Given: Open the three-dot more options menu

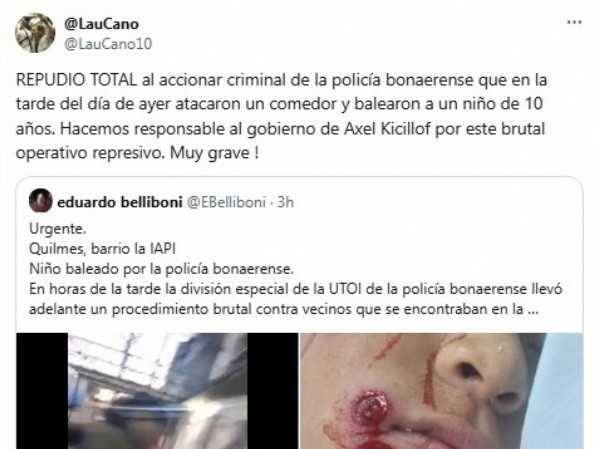Looking at the screenshot, I should (574, 22).
